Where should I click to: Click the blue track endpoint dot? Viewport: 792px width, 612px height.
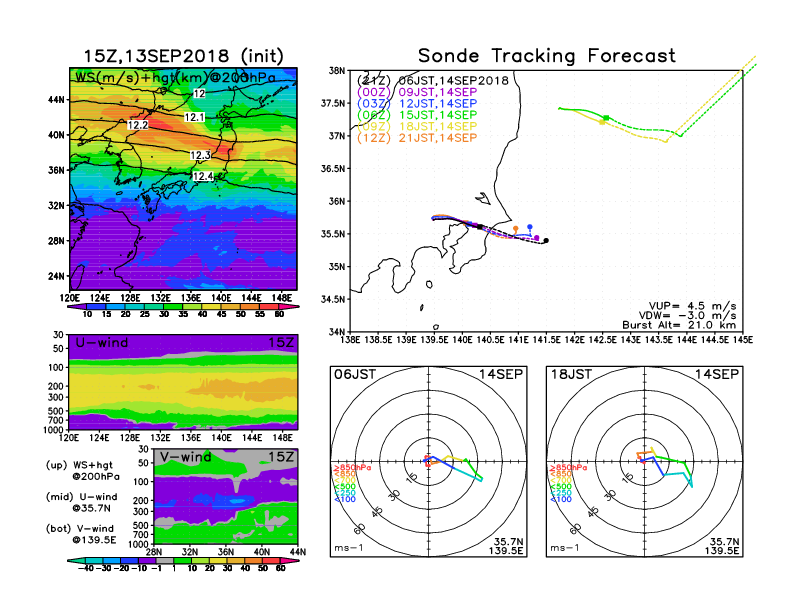tap(530, 227)
